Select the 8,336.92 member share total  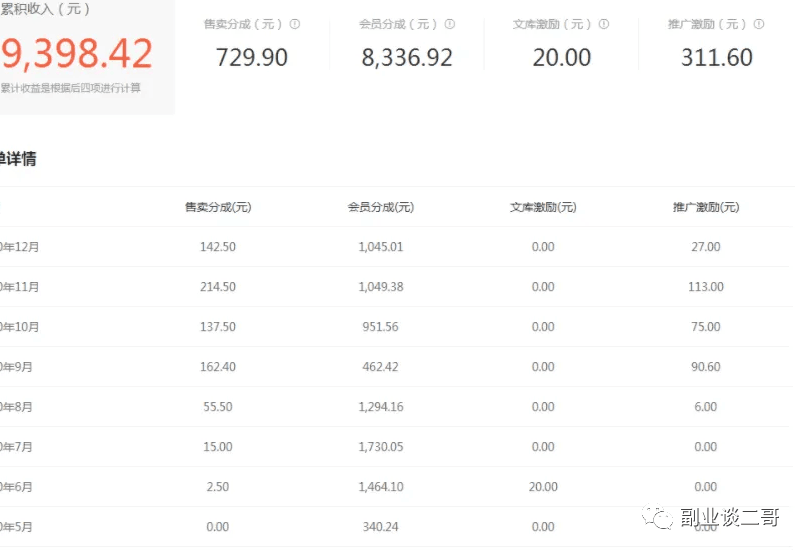407,57
